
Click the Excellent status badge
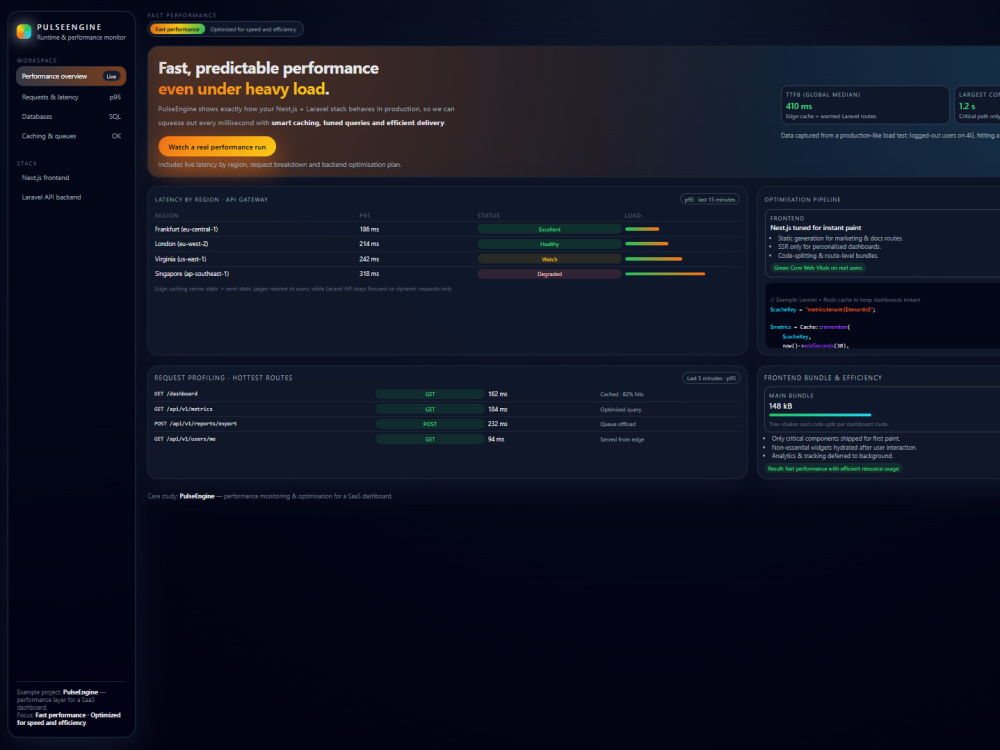click(x=549, y=229)
